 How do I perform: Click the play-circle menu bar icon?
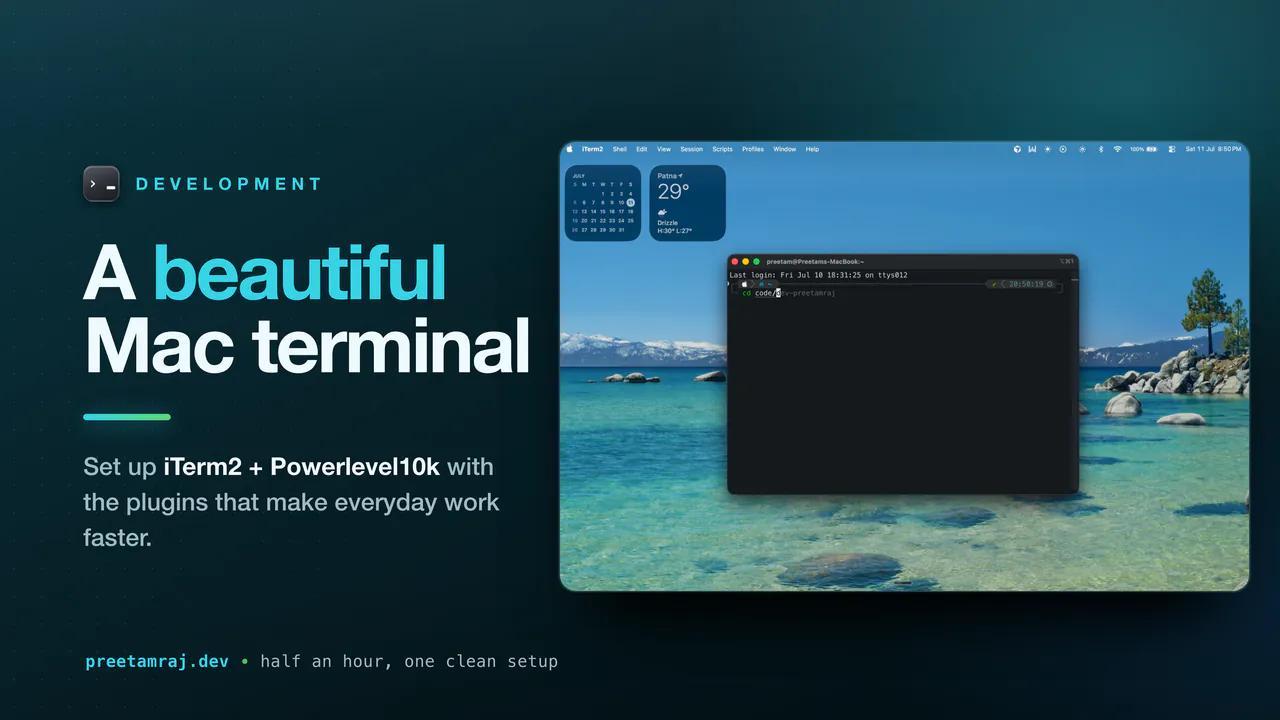[1063, 149]
